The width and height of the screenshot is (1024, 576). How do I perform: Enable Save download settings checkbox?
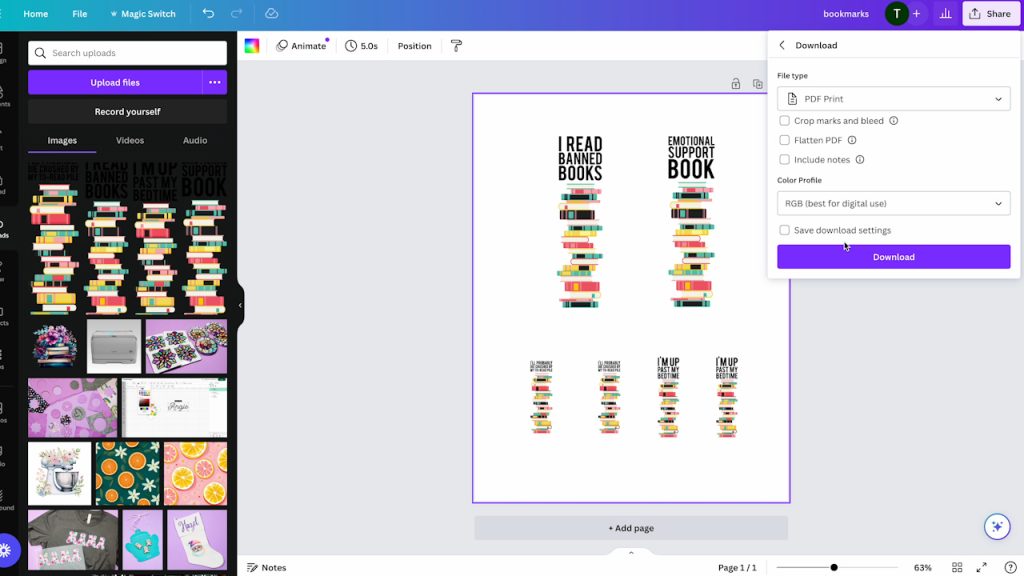pyautogui.click(x=785, y=230)
